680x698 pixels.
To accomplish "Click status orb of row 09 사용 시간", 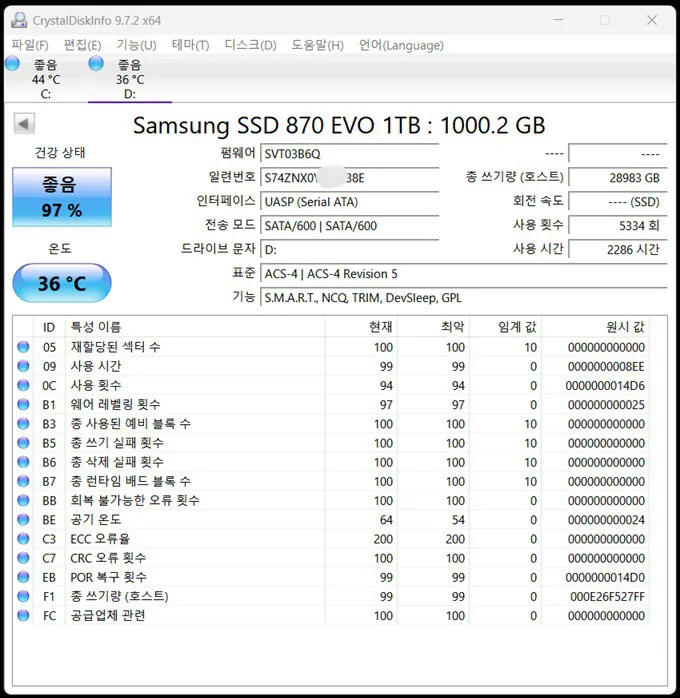I will [x=23, y=366].
